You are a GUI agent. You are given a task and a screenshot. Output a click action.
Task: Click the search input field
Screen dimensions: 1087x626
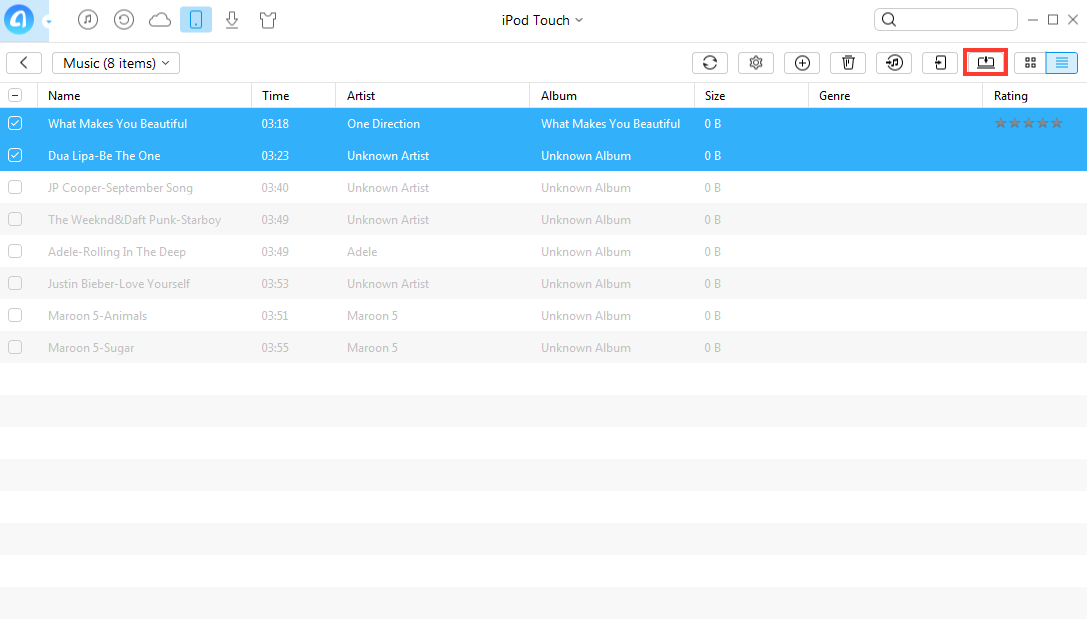coord(946,20)
